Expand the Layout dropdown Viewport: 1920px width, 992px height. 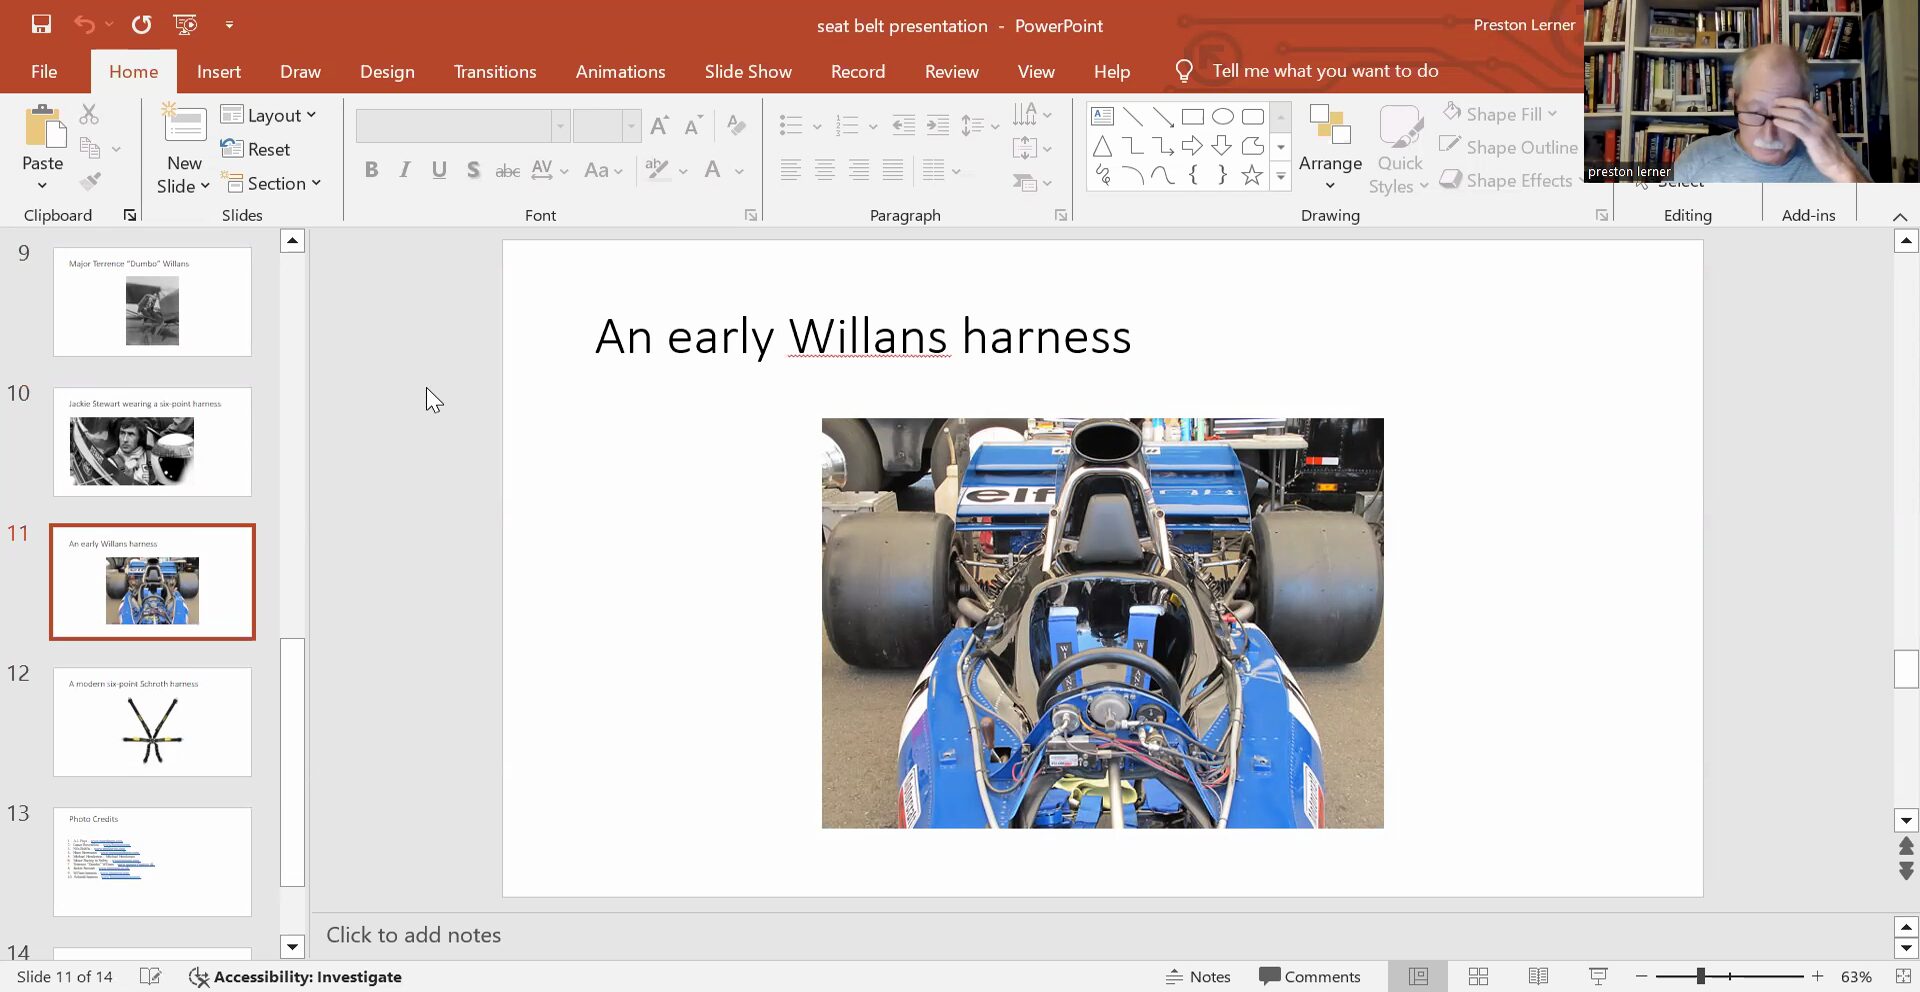coord(269,115)
